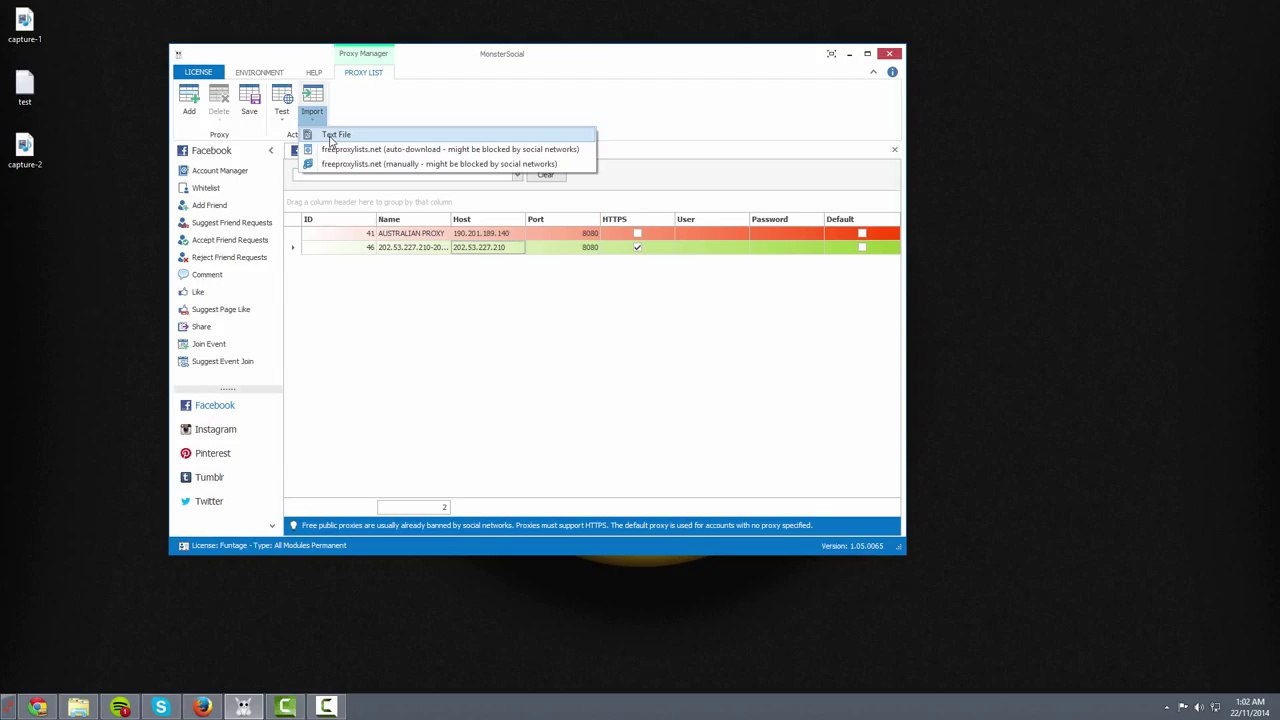Click the row indicator arrow for row 46
Viewport: 1280px width, 720px height.
pos(293,247)
